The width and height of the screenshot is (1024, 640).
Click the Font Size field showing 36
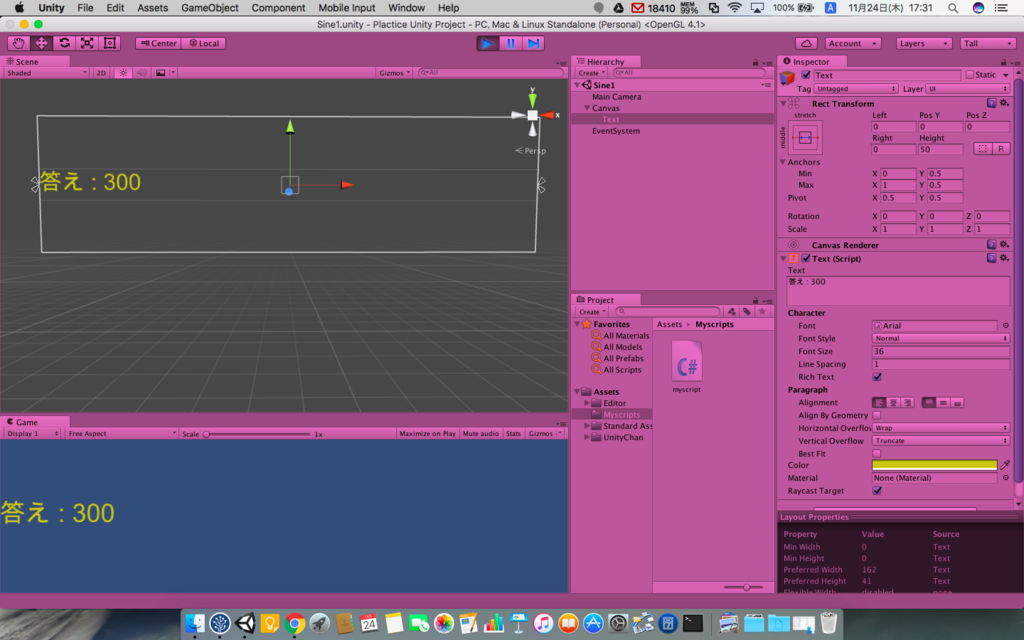point(940,351)
